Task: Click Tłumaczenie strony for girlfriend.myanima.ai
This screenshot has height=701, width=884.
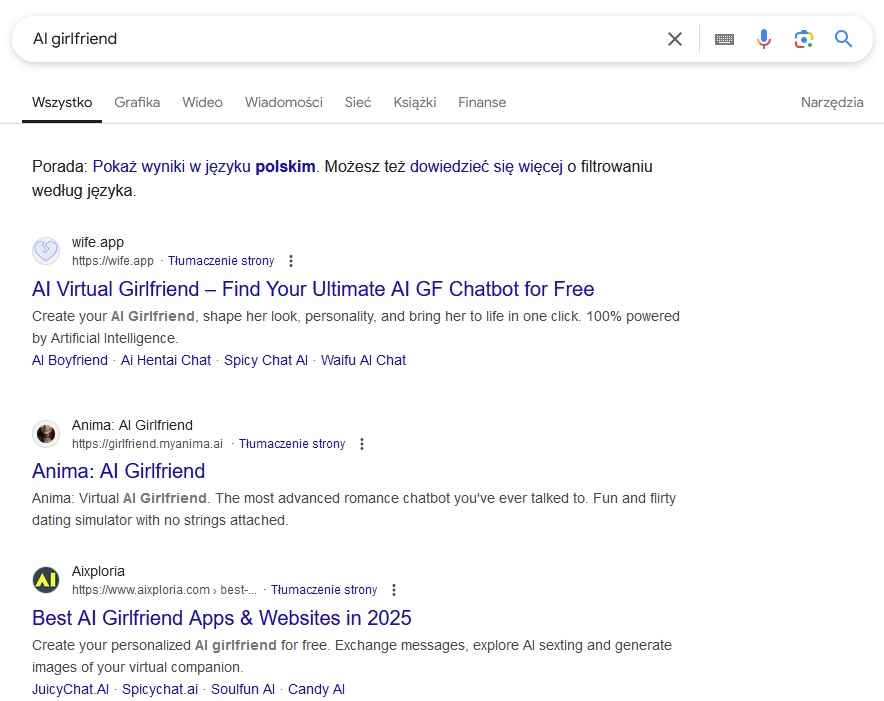Action: tap(292, 444)
